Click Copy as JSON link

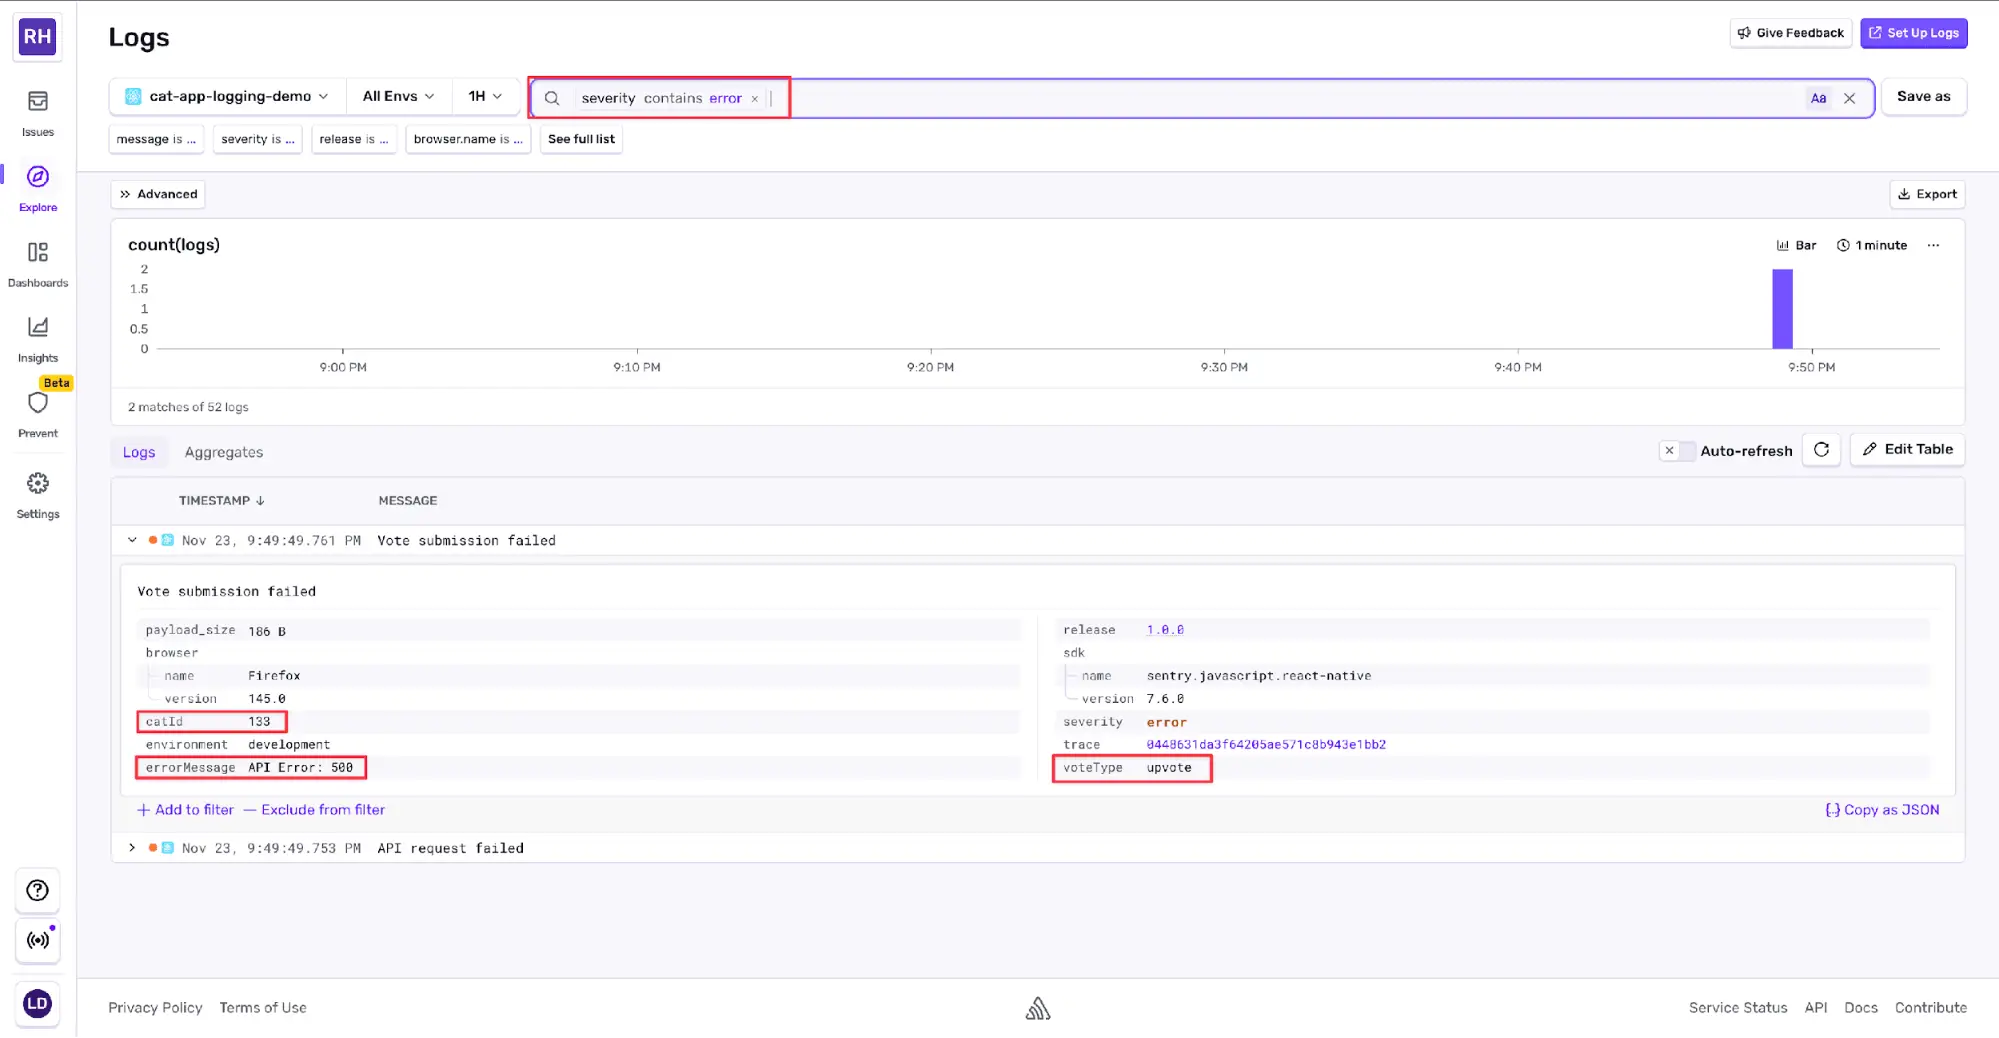pyautogui.click(x=1882, y=810)
